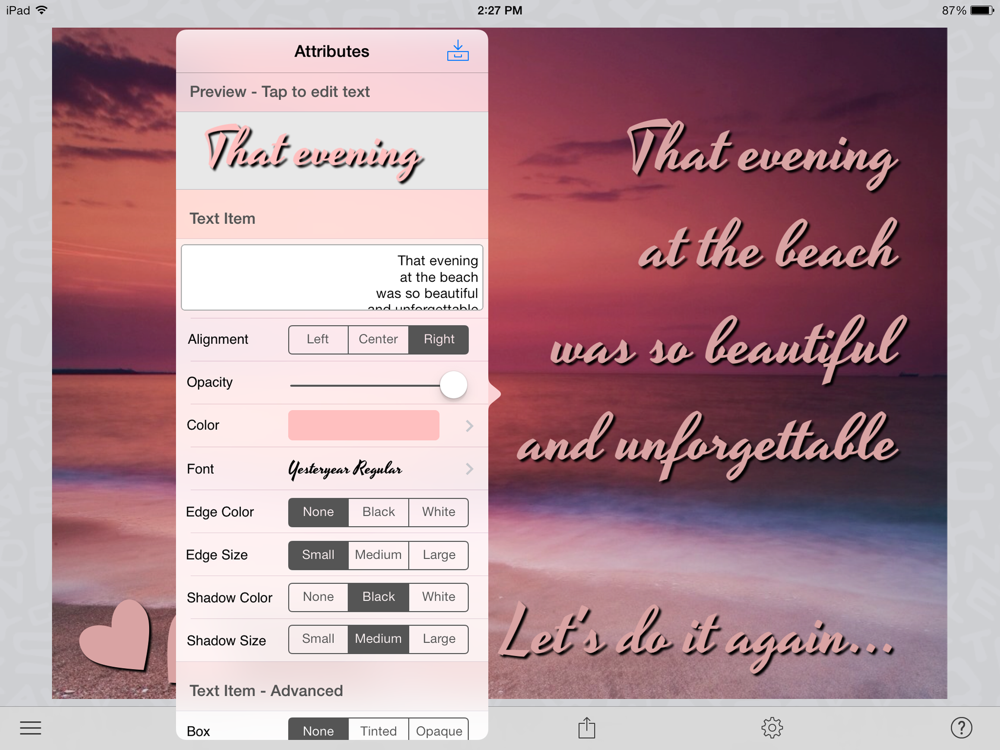Screen dimensions: 1000x750
Task: Tap the 'Shadow Size' label
Action: [226, 640]
